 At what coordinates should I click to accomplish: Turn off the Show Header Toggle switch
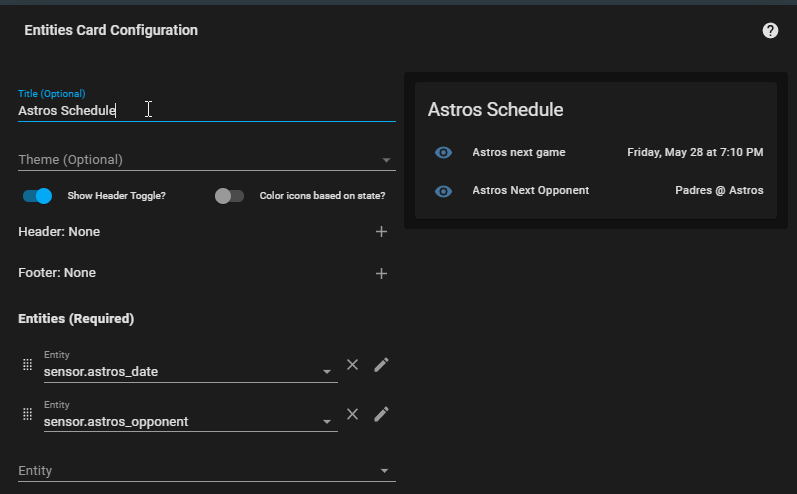pos(37,196)
